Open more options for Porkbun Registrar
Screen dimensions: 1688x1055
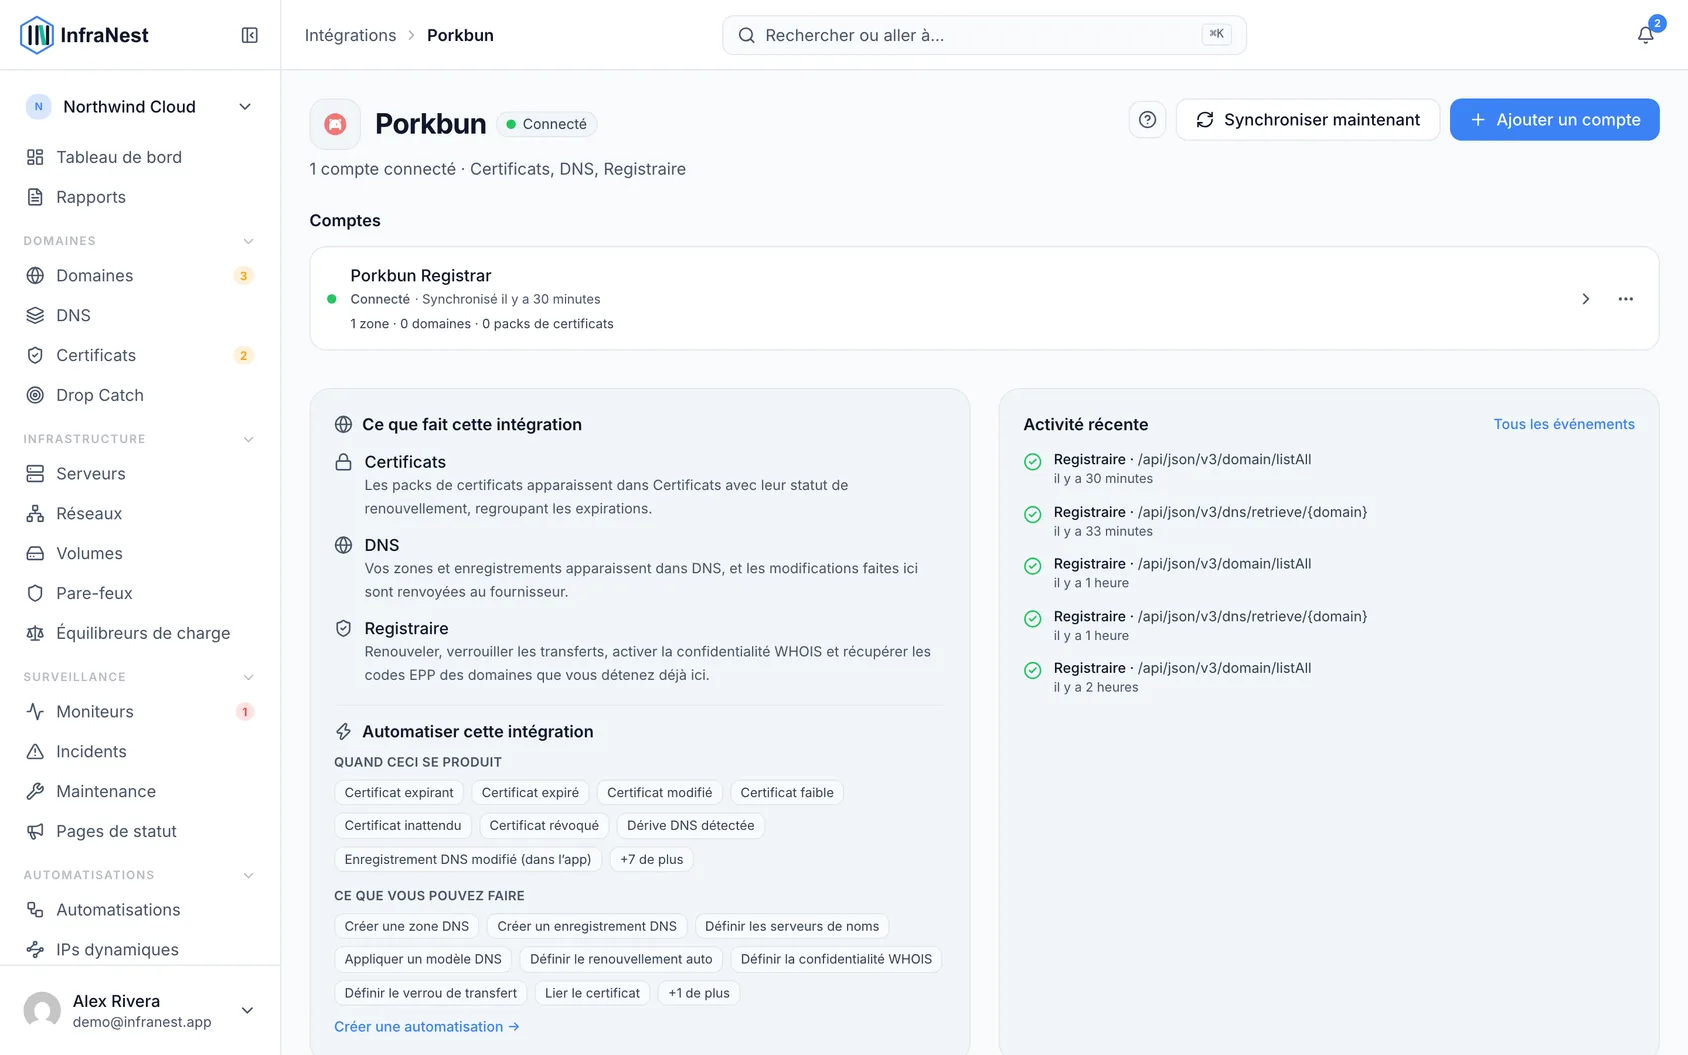coord(1626,299)
